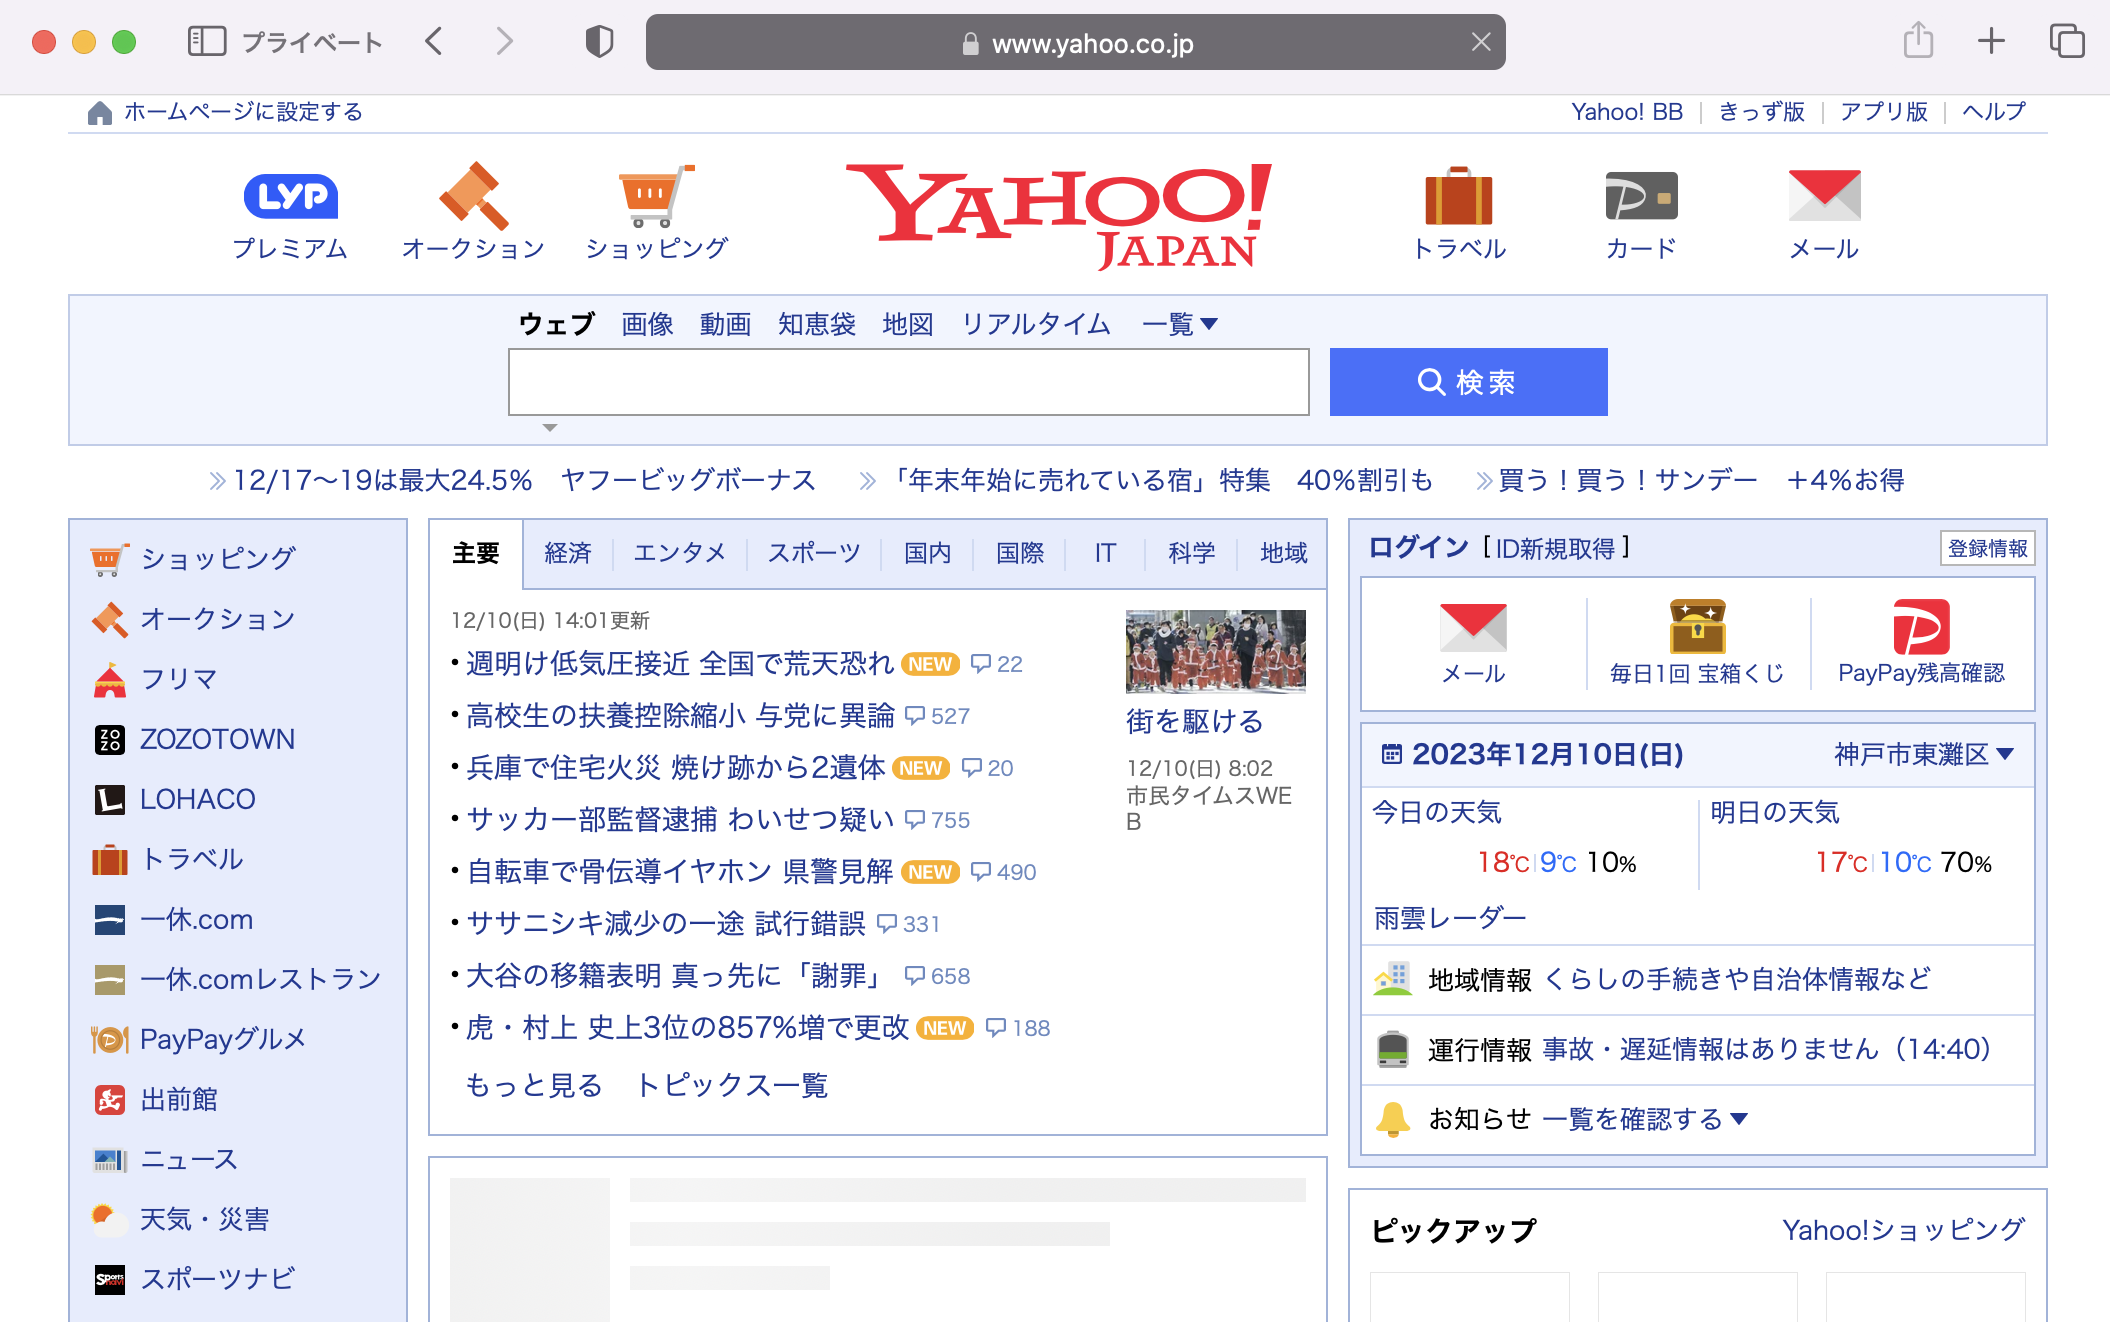This screenshot has height=1322, width=2110.
Task: Select the エンタメ news tab
Action: pyautogui.click(x=679, y=553)
